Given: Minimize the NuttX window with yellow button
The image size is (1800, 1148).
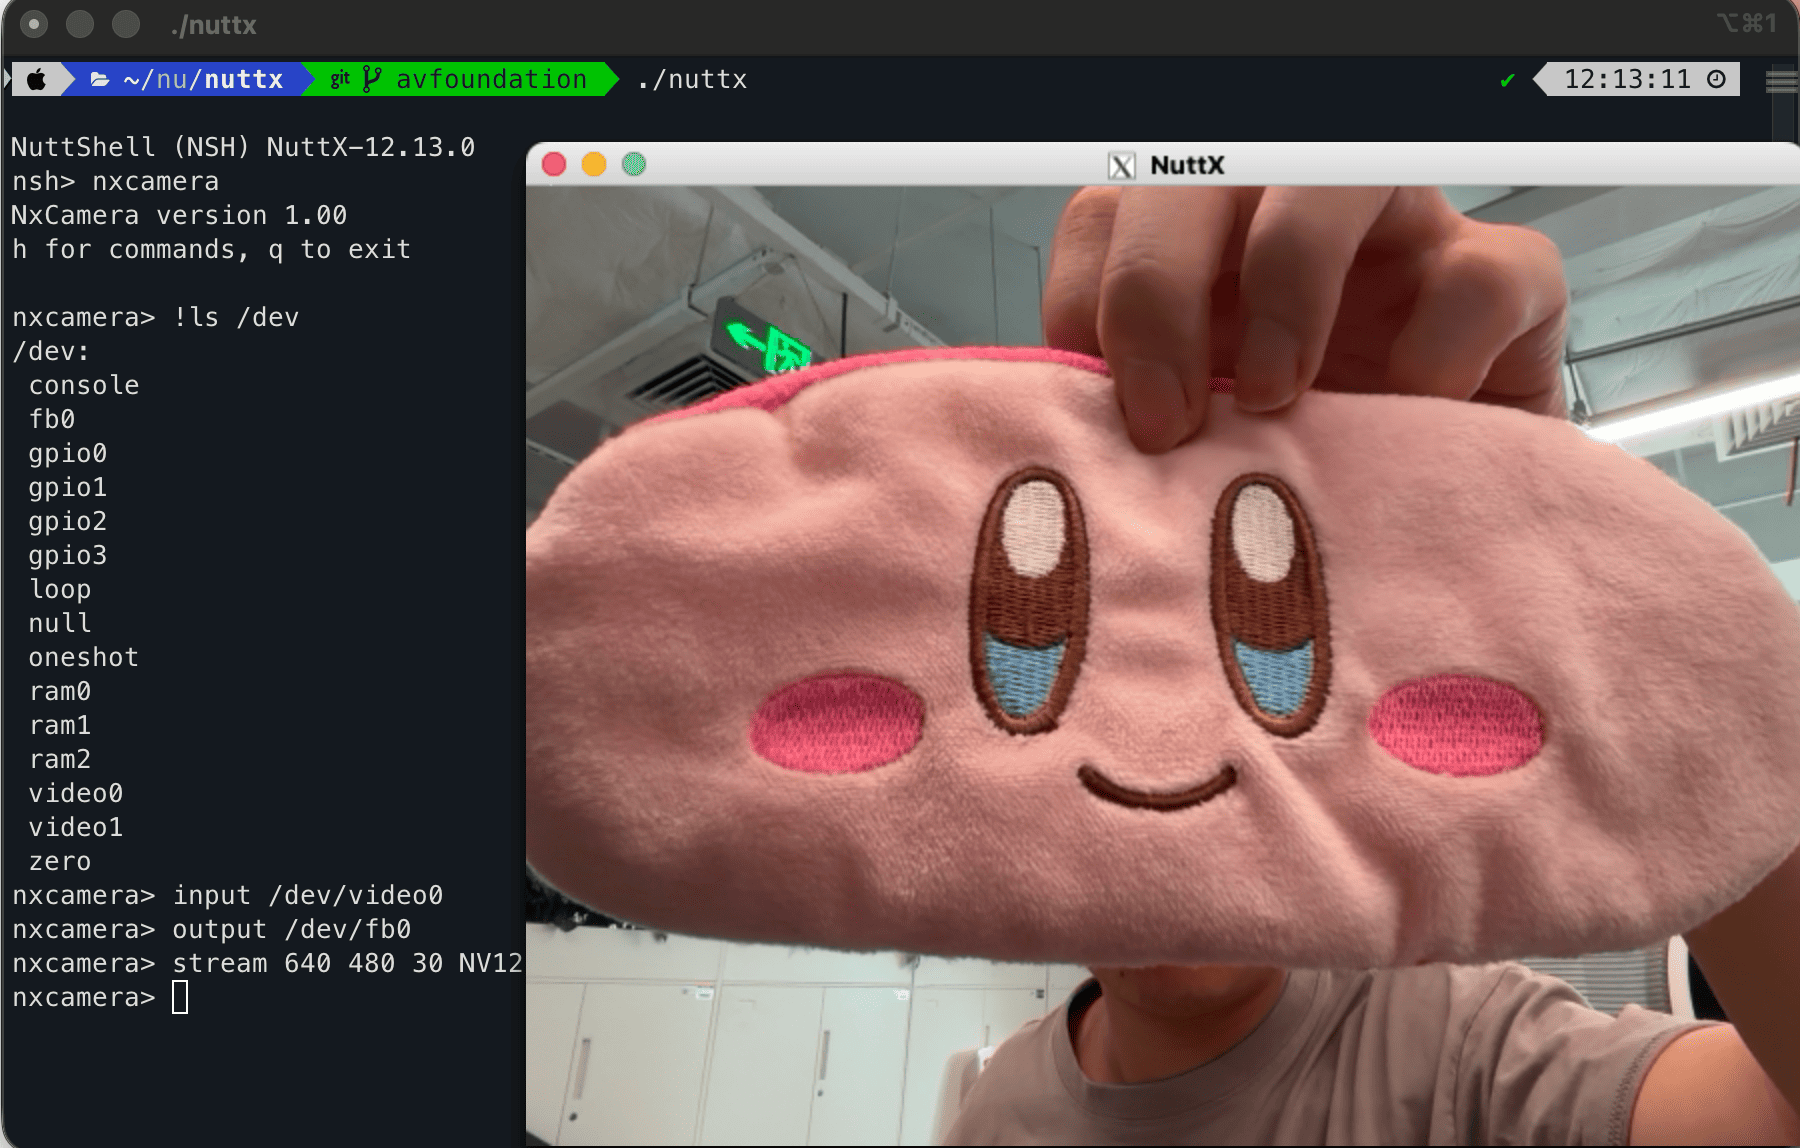Looking at the screenshot, I should click(594, 164).
